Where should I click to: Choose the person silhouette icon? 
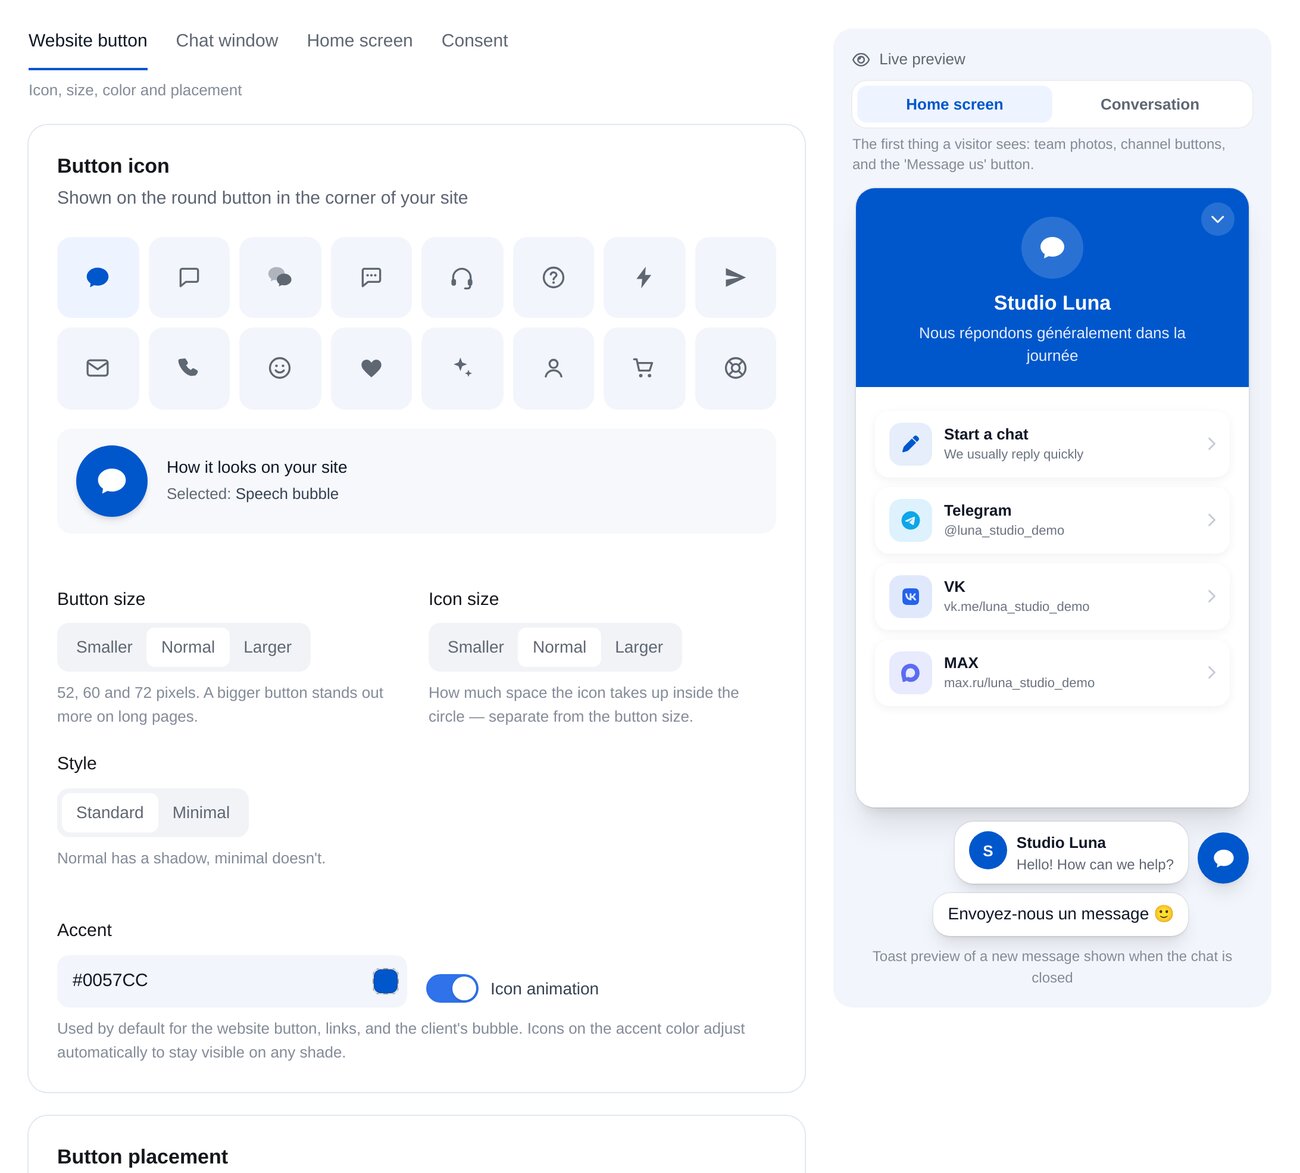coord(553,368)
